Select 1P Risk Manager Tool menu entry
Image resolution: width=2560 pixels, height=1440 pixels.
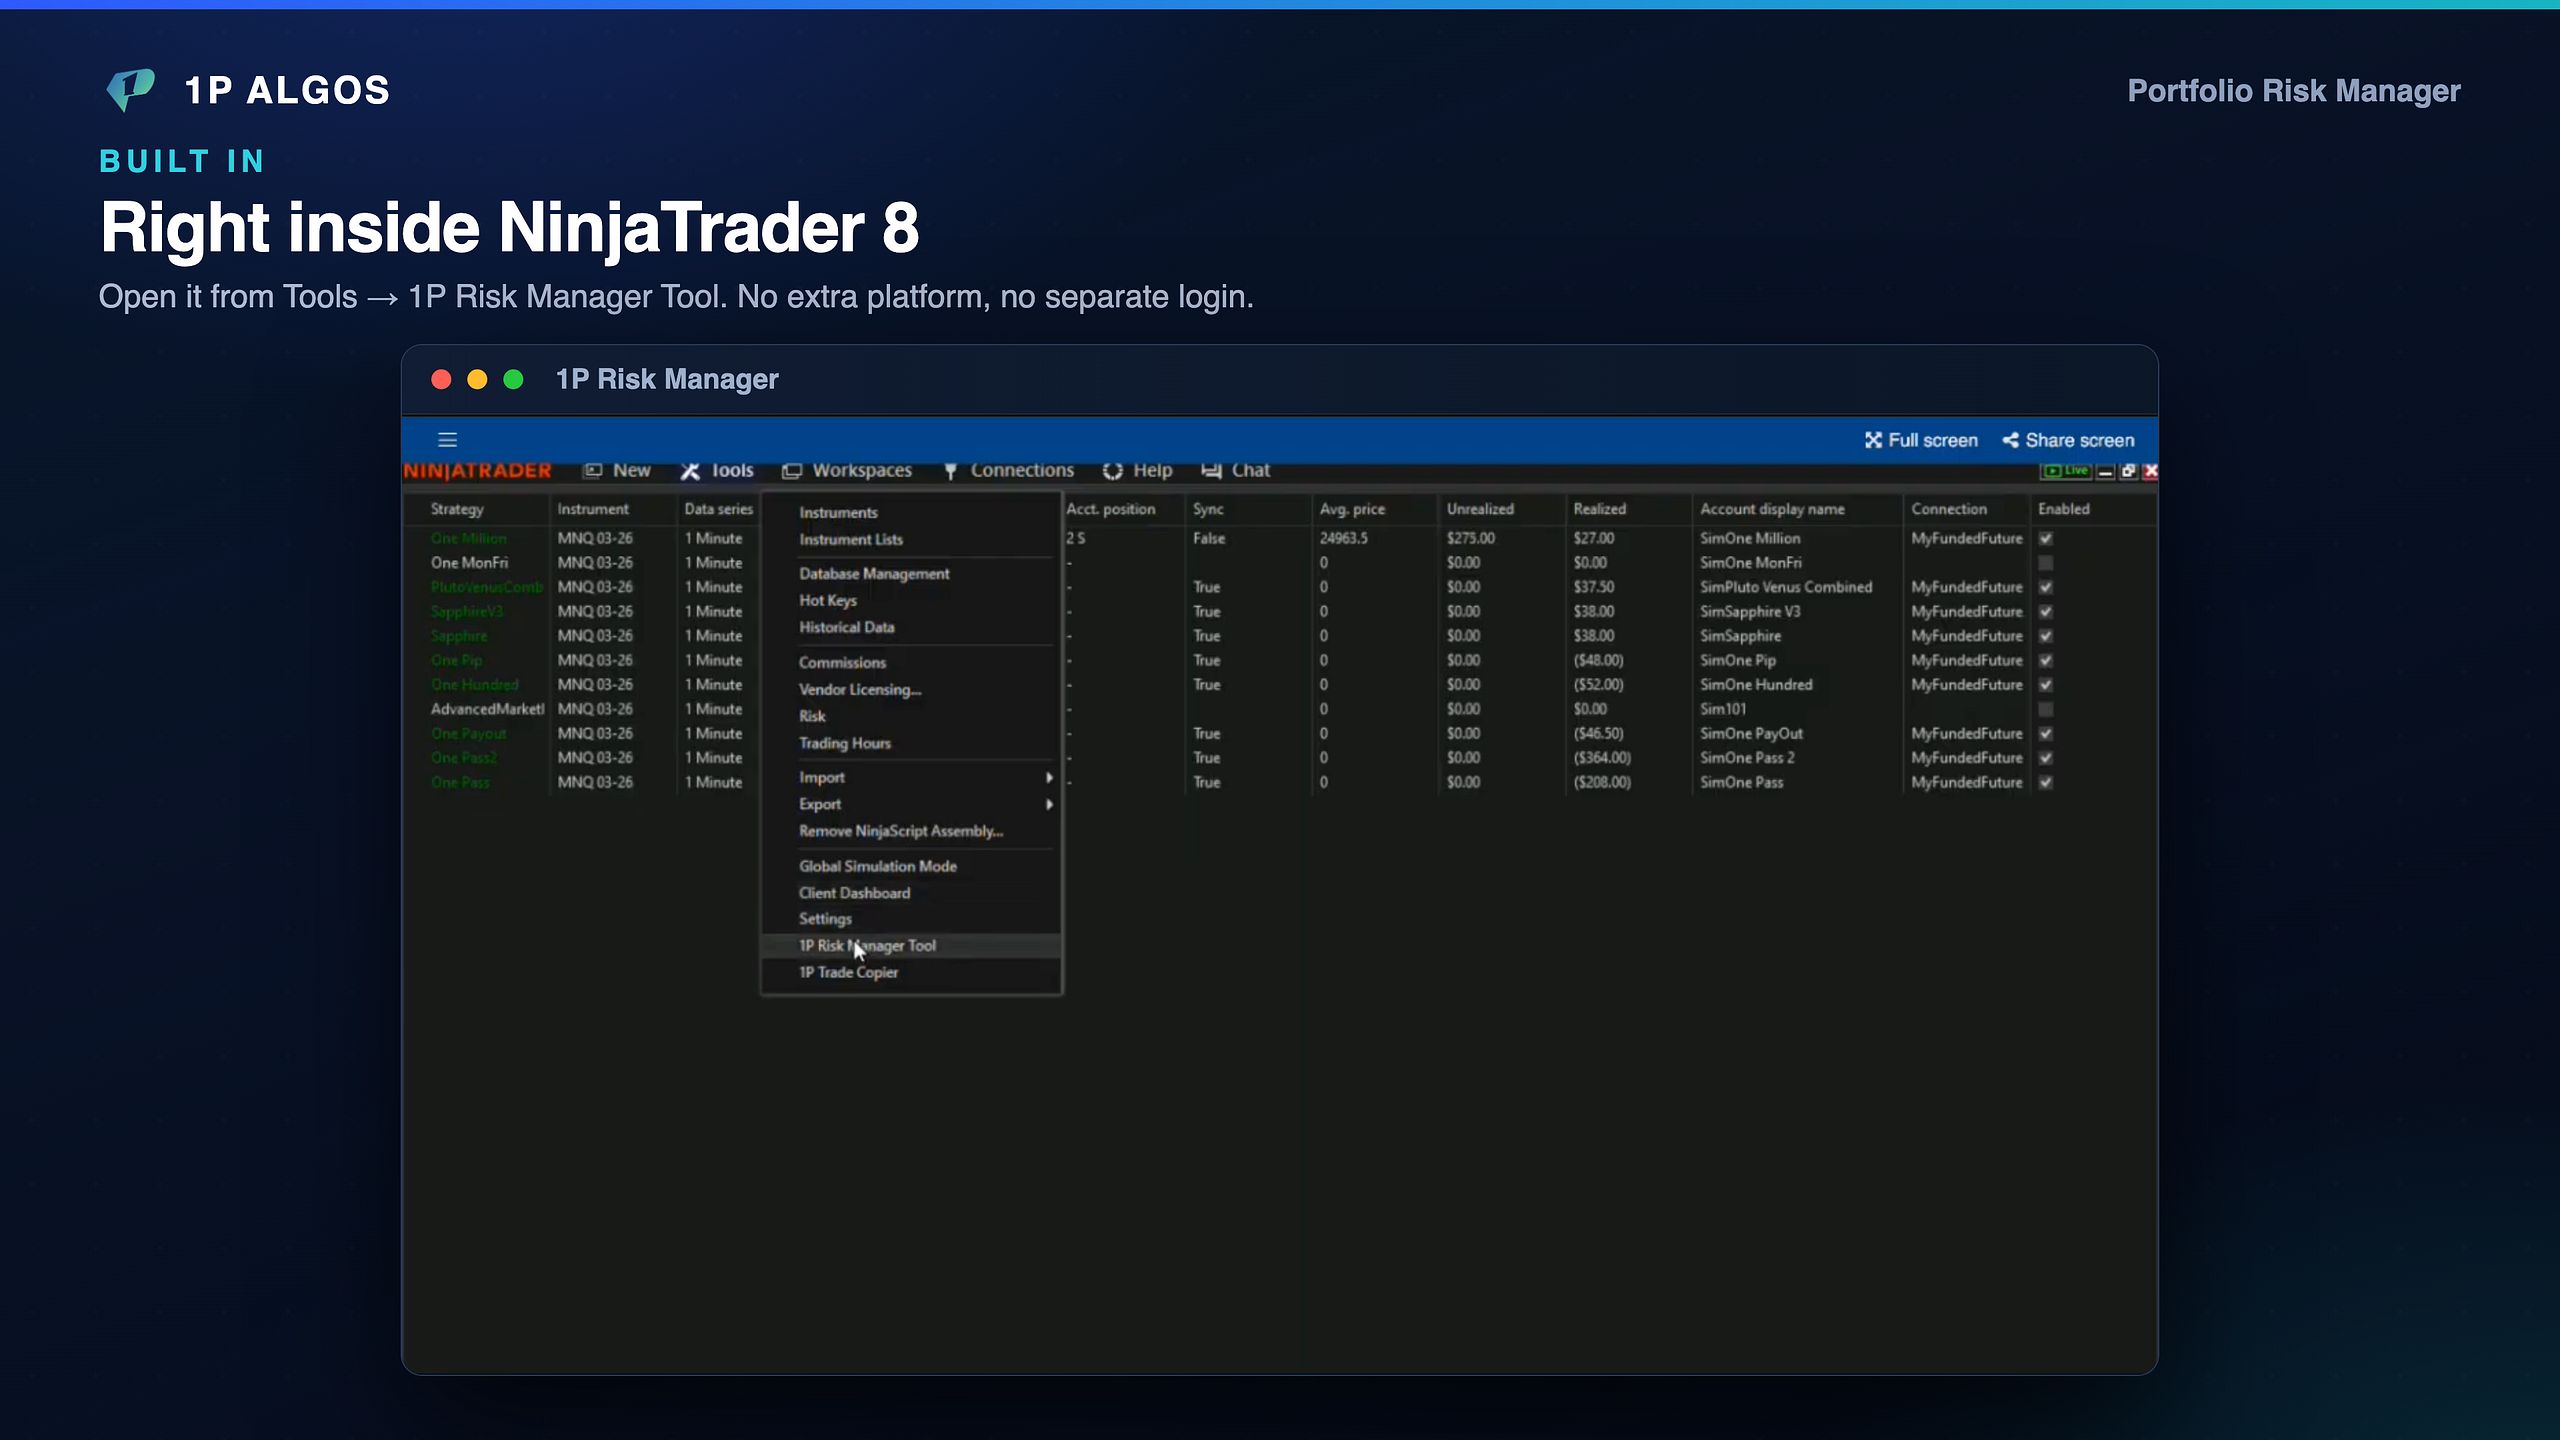click(x=911, y=945)
